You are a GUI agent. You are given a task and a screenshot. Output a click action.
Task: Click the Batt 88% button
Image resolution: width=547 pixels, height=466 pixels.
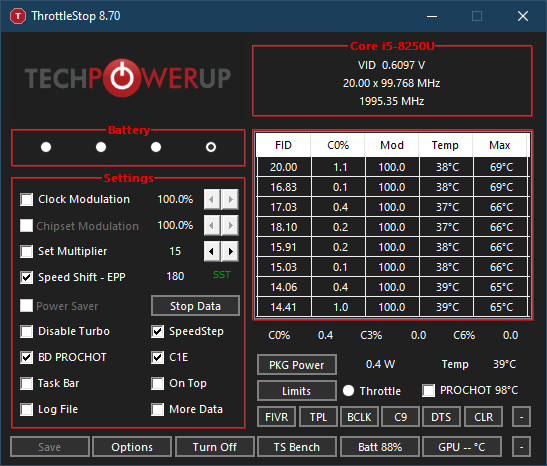coord(380,447)
